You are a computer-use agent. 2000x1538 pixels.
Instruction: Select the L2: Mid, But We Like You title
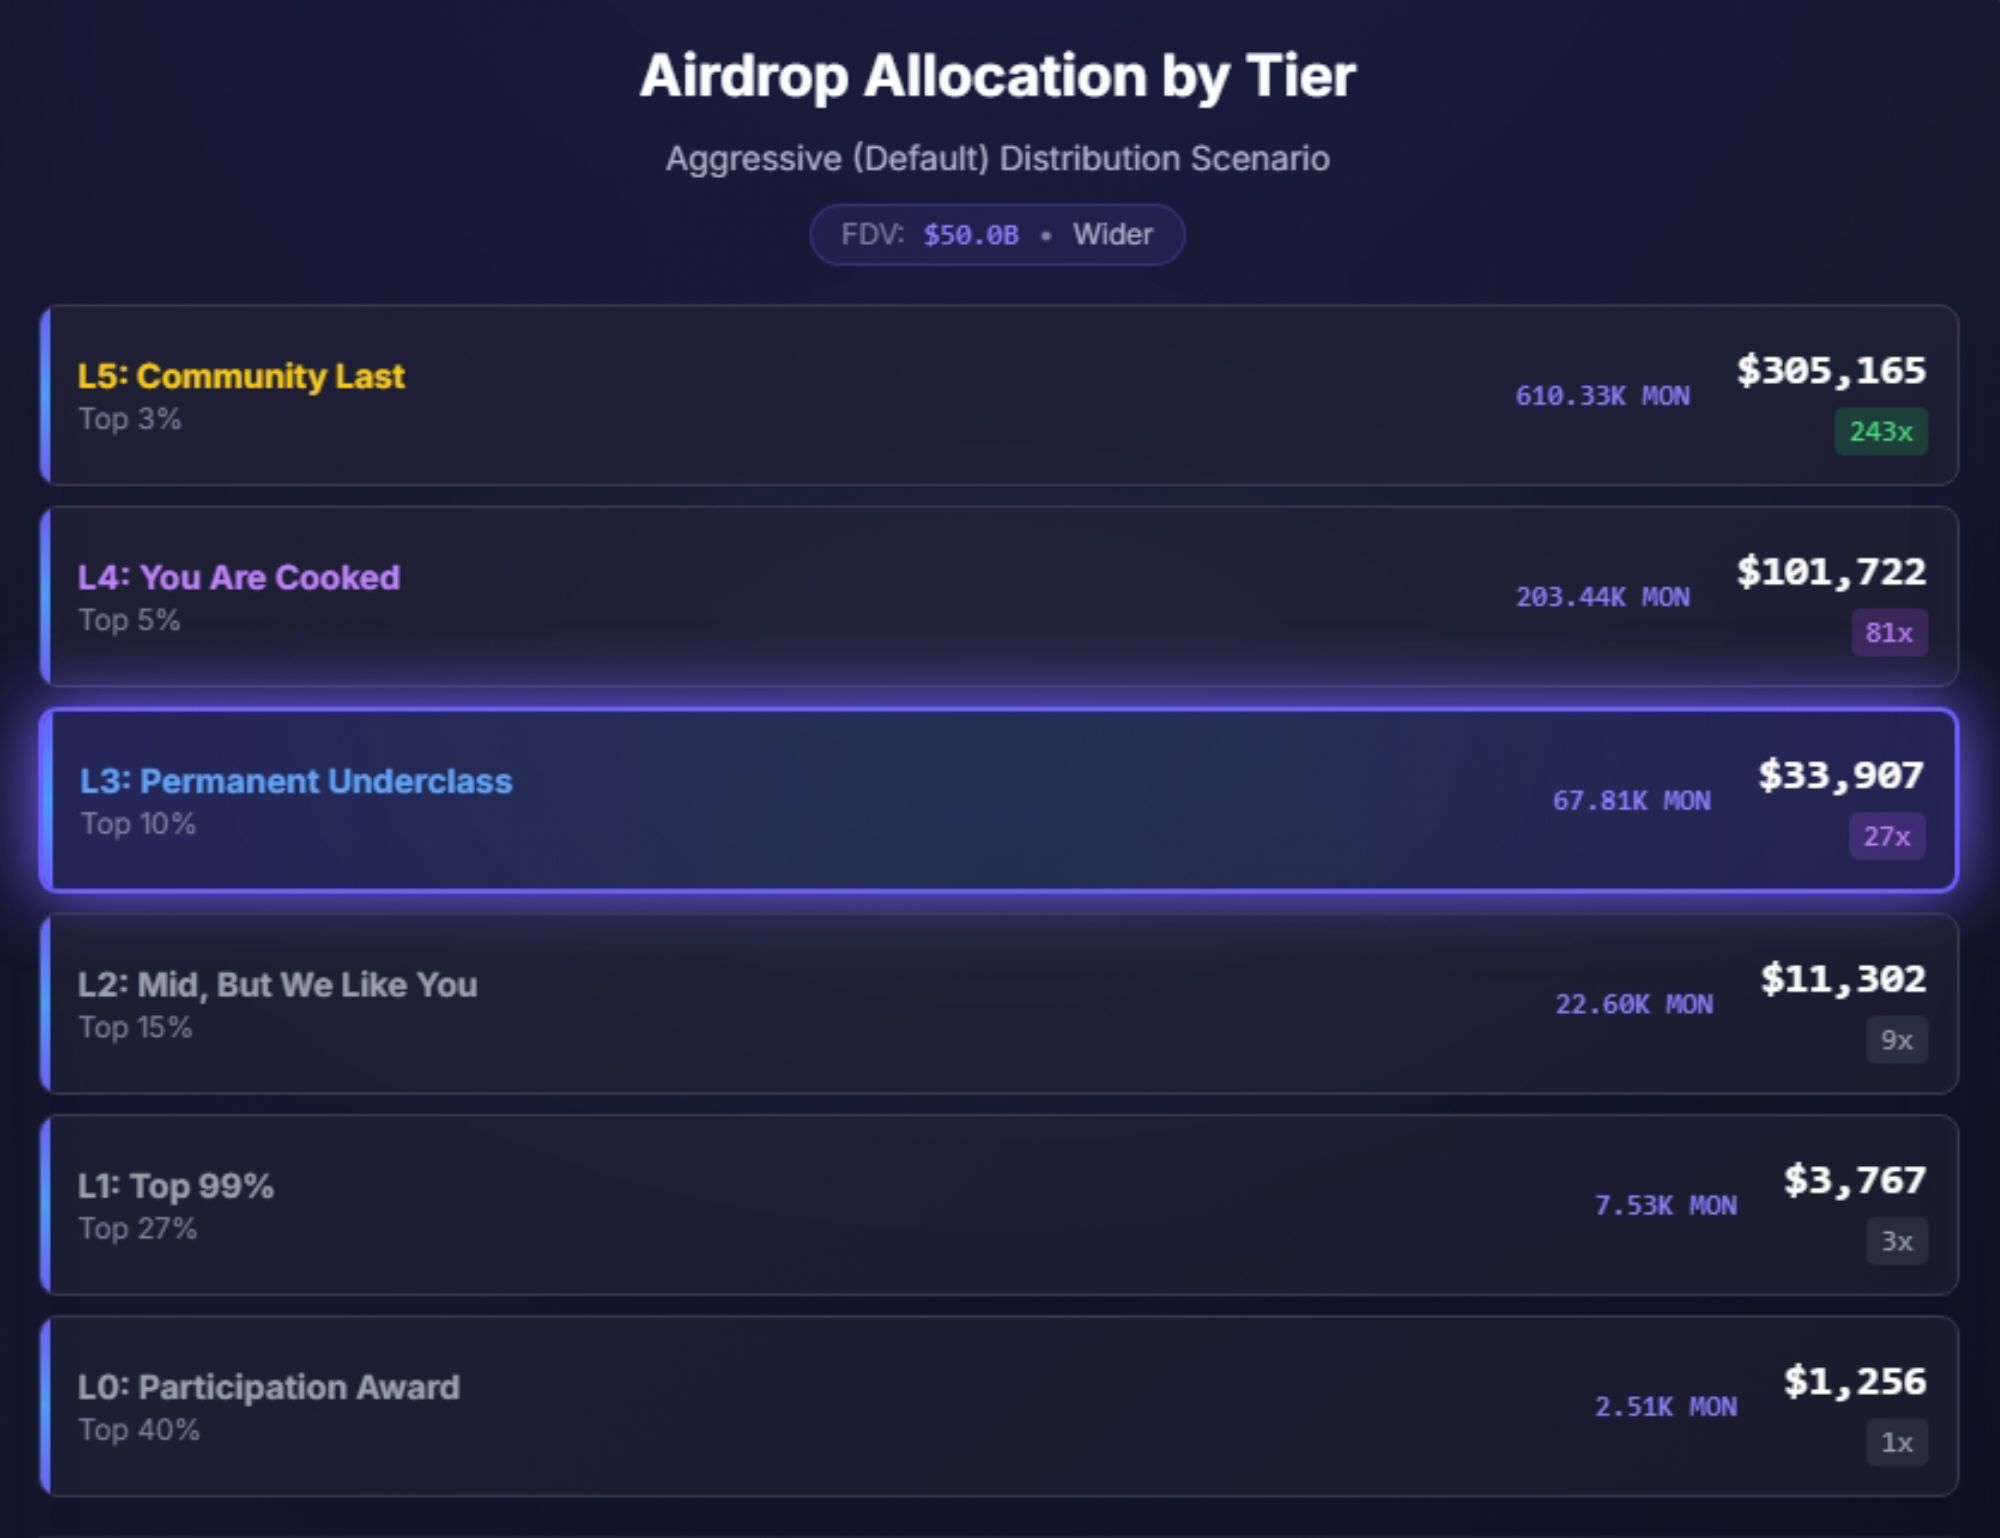pos(278,985)
